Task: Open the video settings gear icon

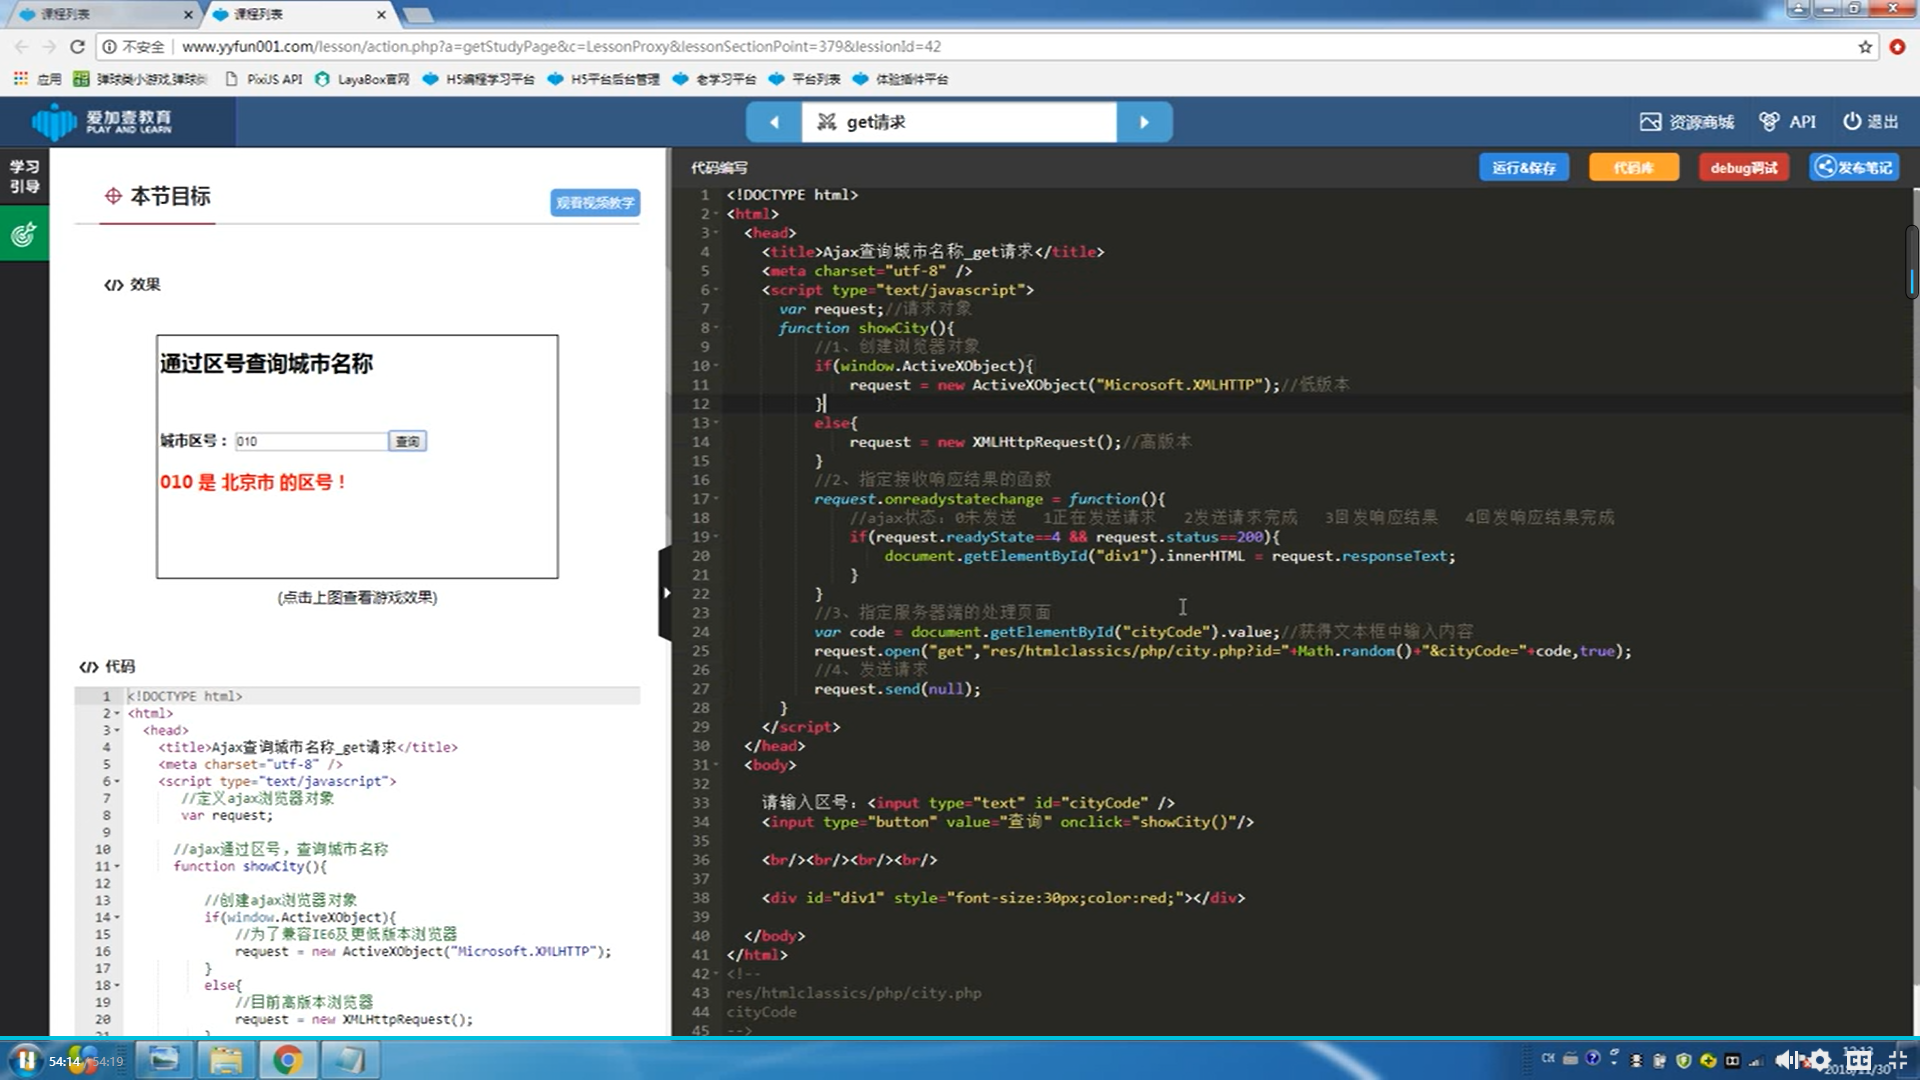Action: (x=1820, y=1061)
